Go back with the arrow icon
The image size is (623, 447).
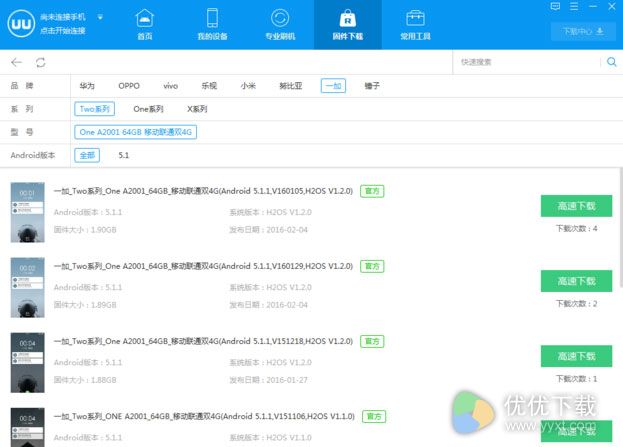pos(16,62)
